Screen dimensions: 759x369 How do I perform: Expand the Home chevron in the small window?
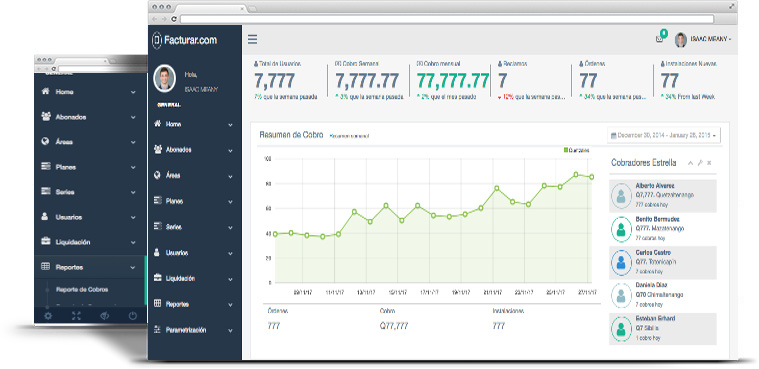click(x=133, y=92)
